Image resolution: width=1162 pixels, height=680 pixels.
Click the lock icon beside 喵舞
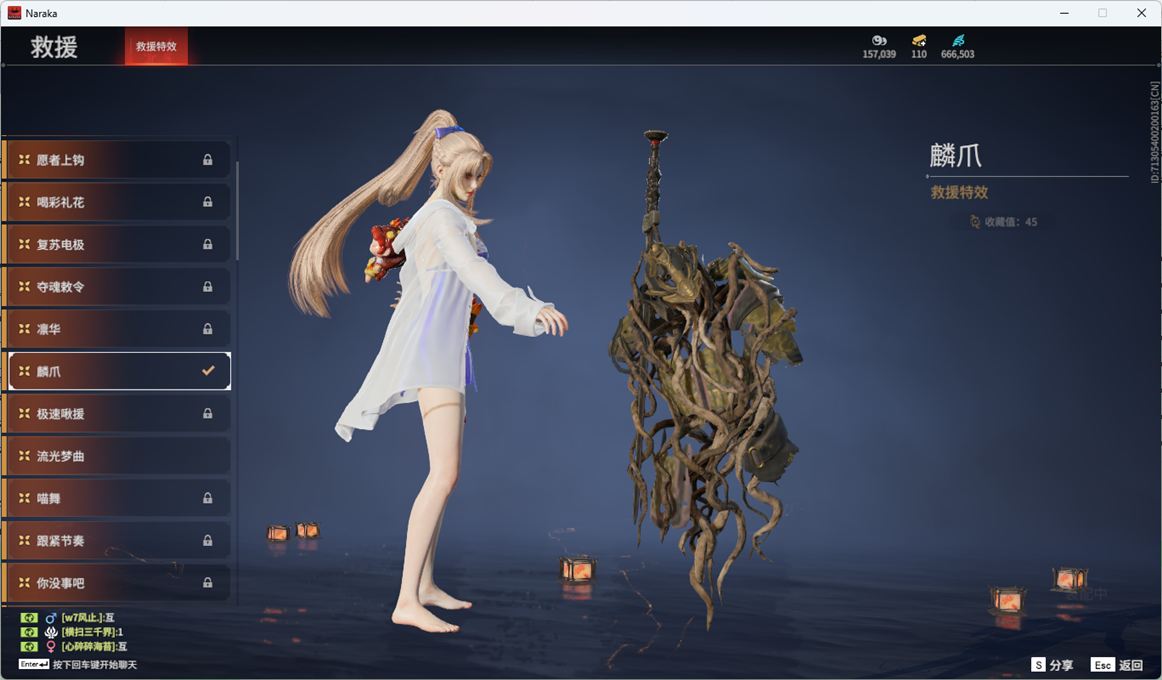[x=208, y=498]
